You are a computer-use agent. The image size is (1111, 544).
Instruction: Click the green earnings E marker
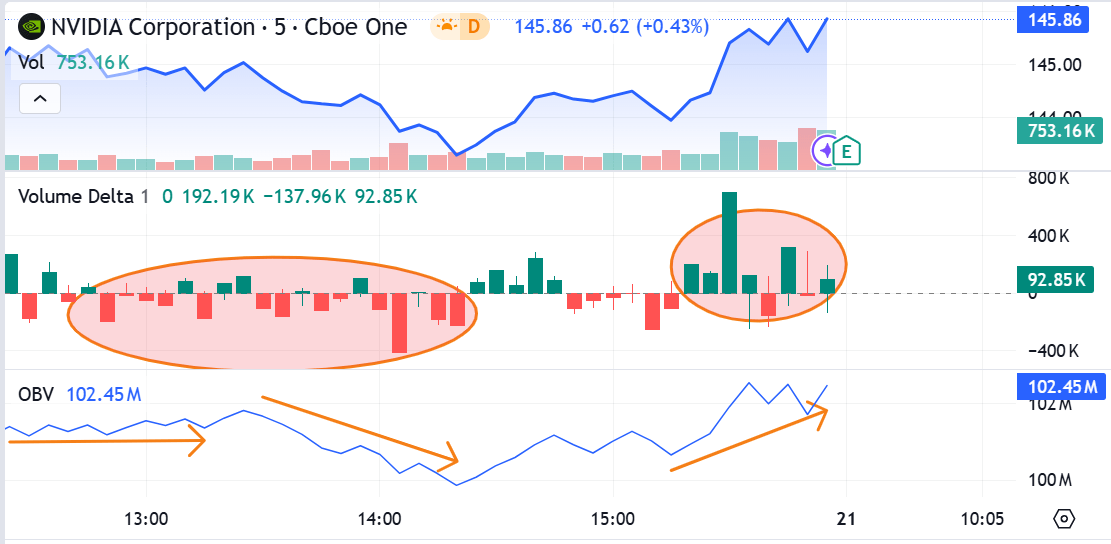tap(847, 151)
